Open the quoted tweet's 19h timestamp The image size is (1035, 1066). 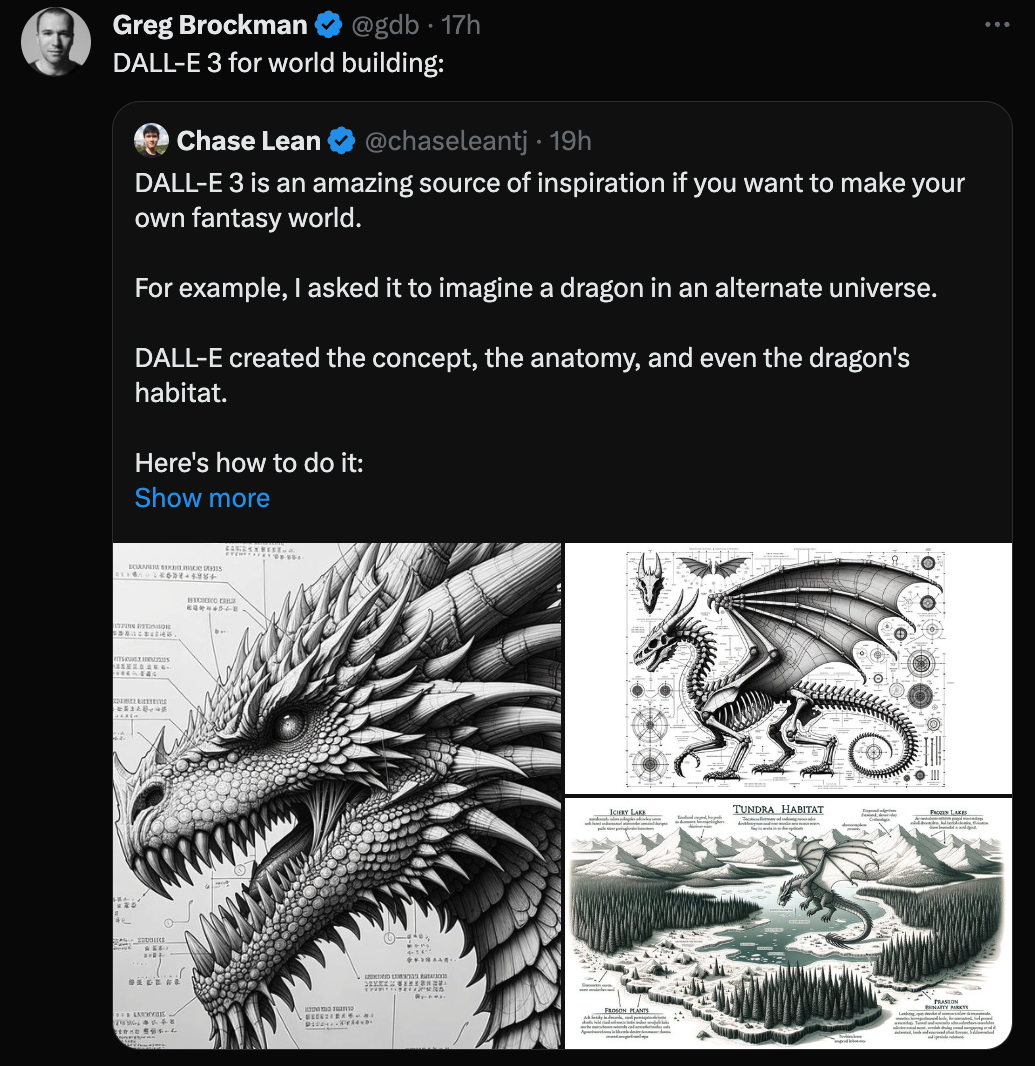(x=570, y=141)
